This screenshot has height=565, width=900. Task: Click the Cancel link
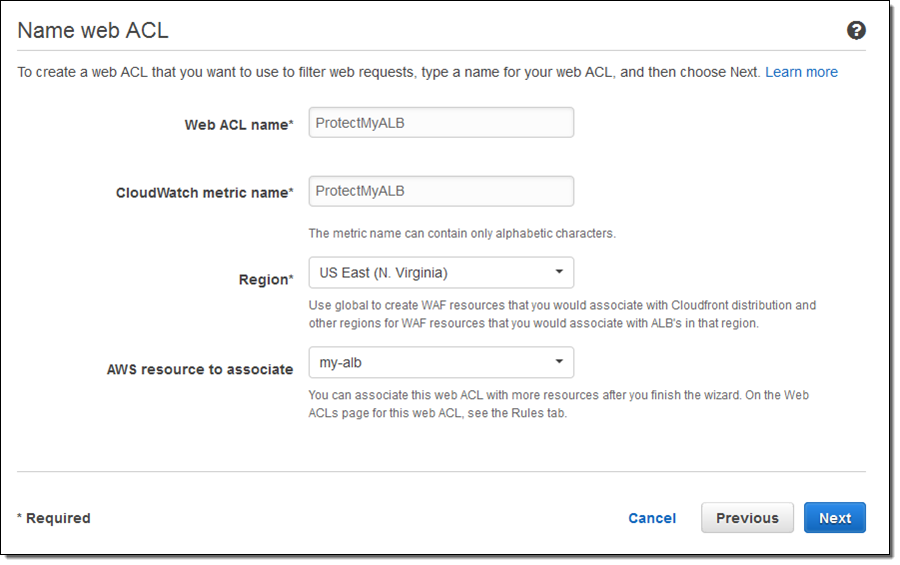pos(652,518)
